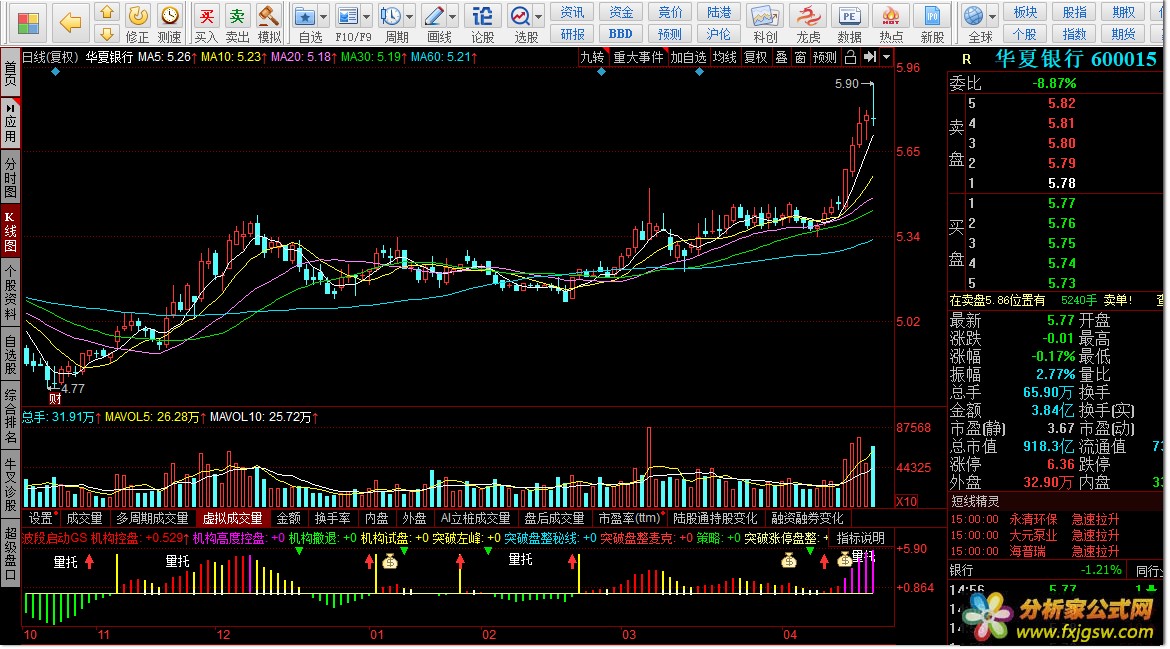Click the skip-to-end arrow icon in chart toolbar

tap(870, 57)
